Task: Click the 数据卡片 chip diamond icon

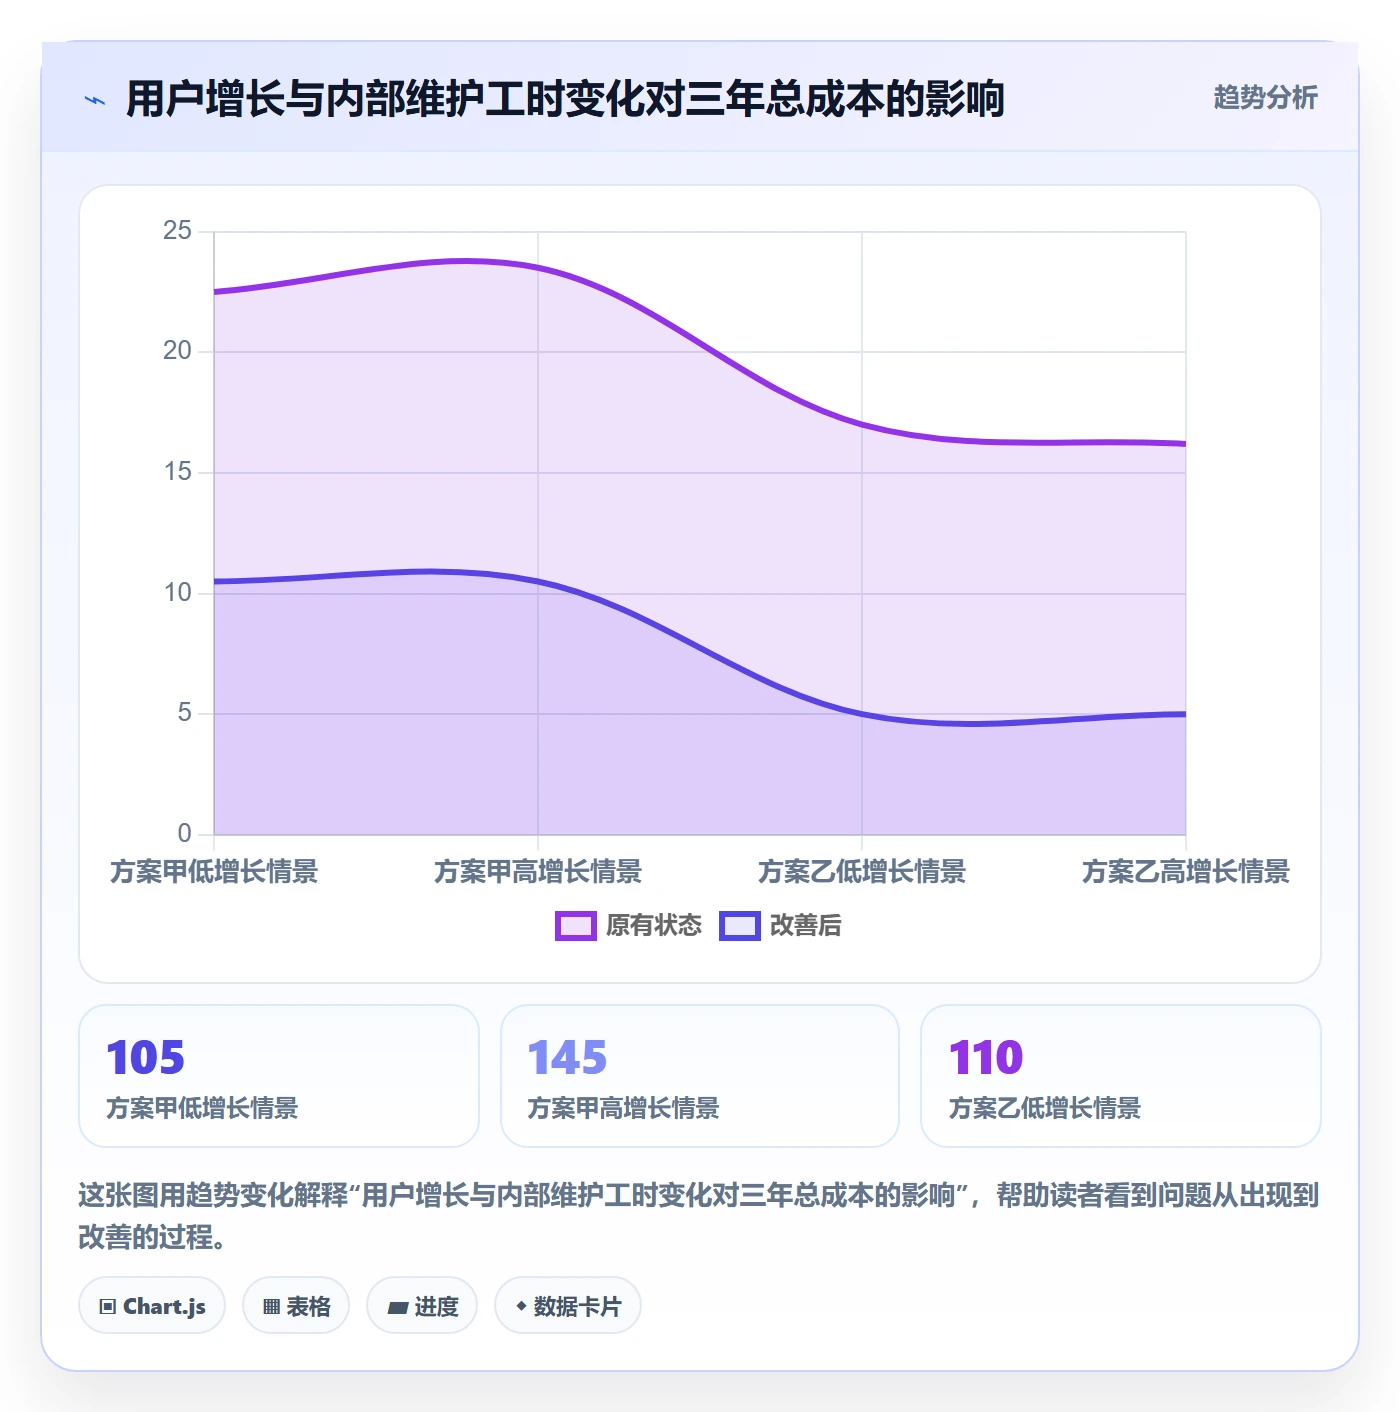Action: point(521,1306)
